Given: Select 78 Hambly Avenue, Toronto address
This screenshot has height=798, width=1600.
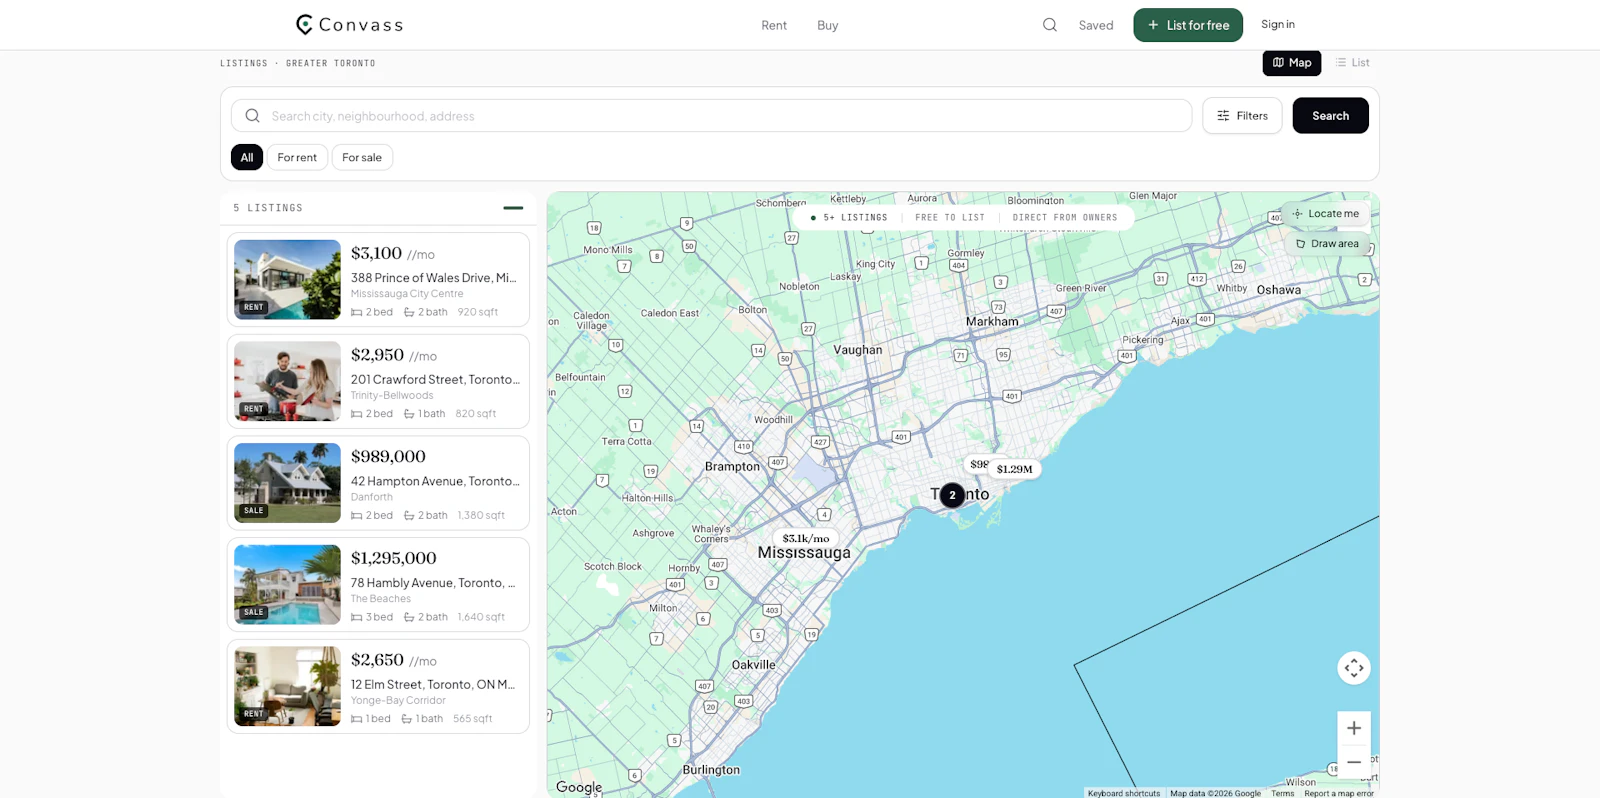Looking at the screenshot, I should pos(433,583).
